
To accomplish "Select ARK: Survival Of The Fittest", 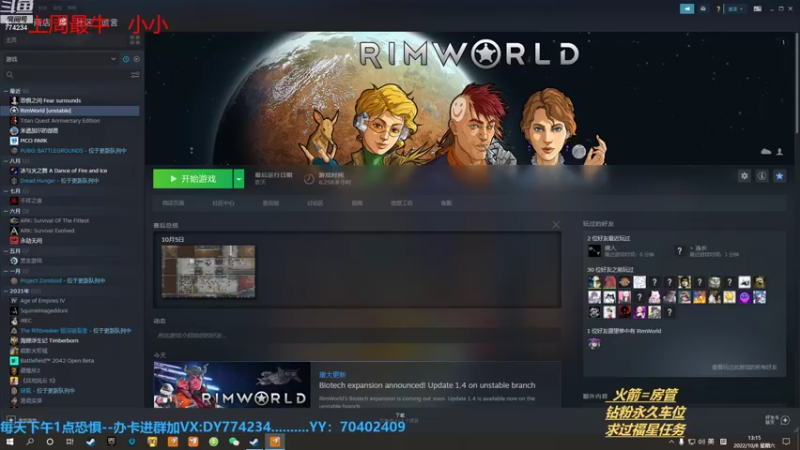I will (55, 220).
